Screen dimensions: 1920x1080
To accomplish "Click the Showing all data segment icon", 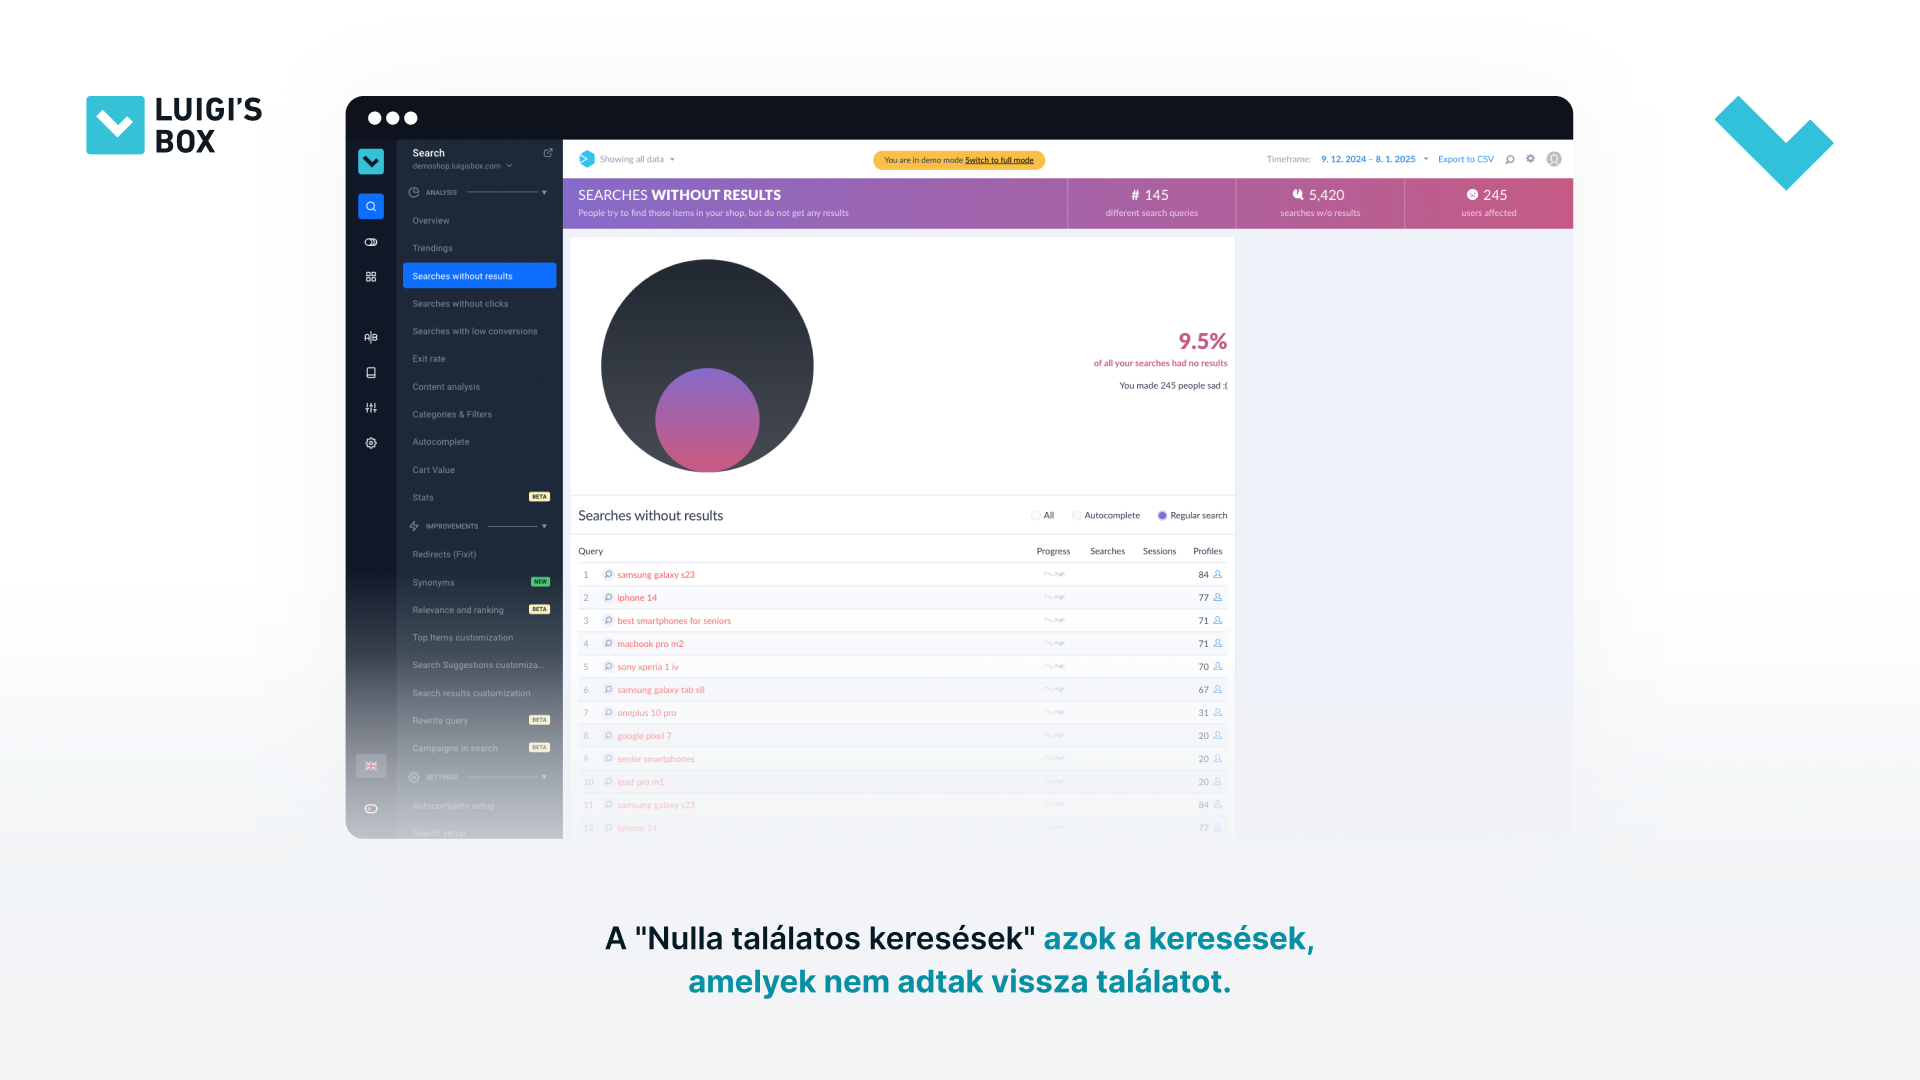I will (587, 159).
